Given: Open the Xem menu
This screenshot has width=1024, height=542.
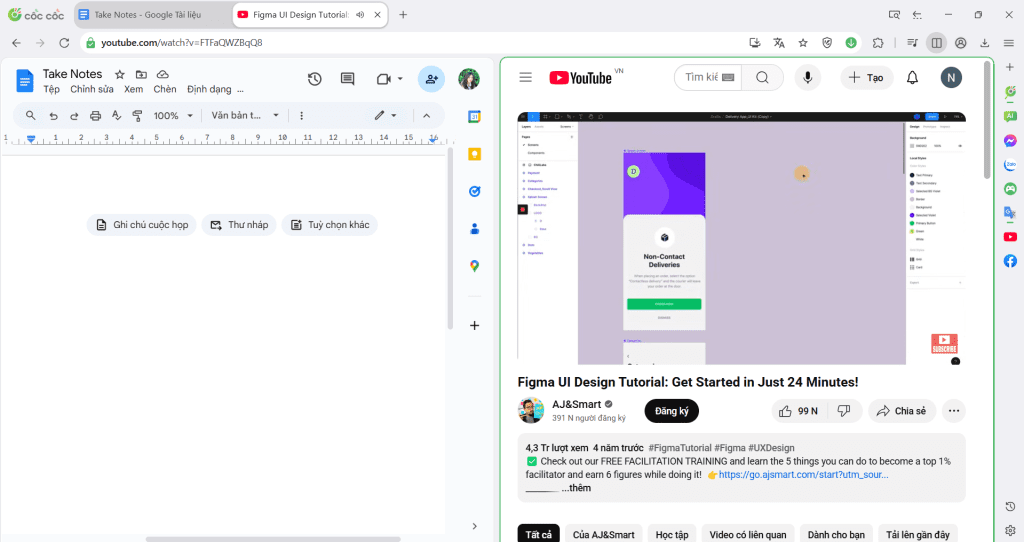Looking at the screenshot, I should [133, 89].
